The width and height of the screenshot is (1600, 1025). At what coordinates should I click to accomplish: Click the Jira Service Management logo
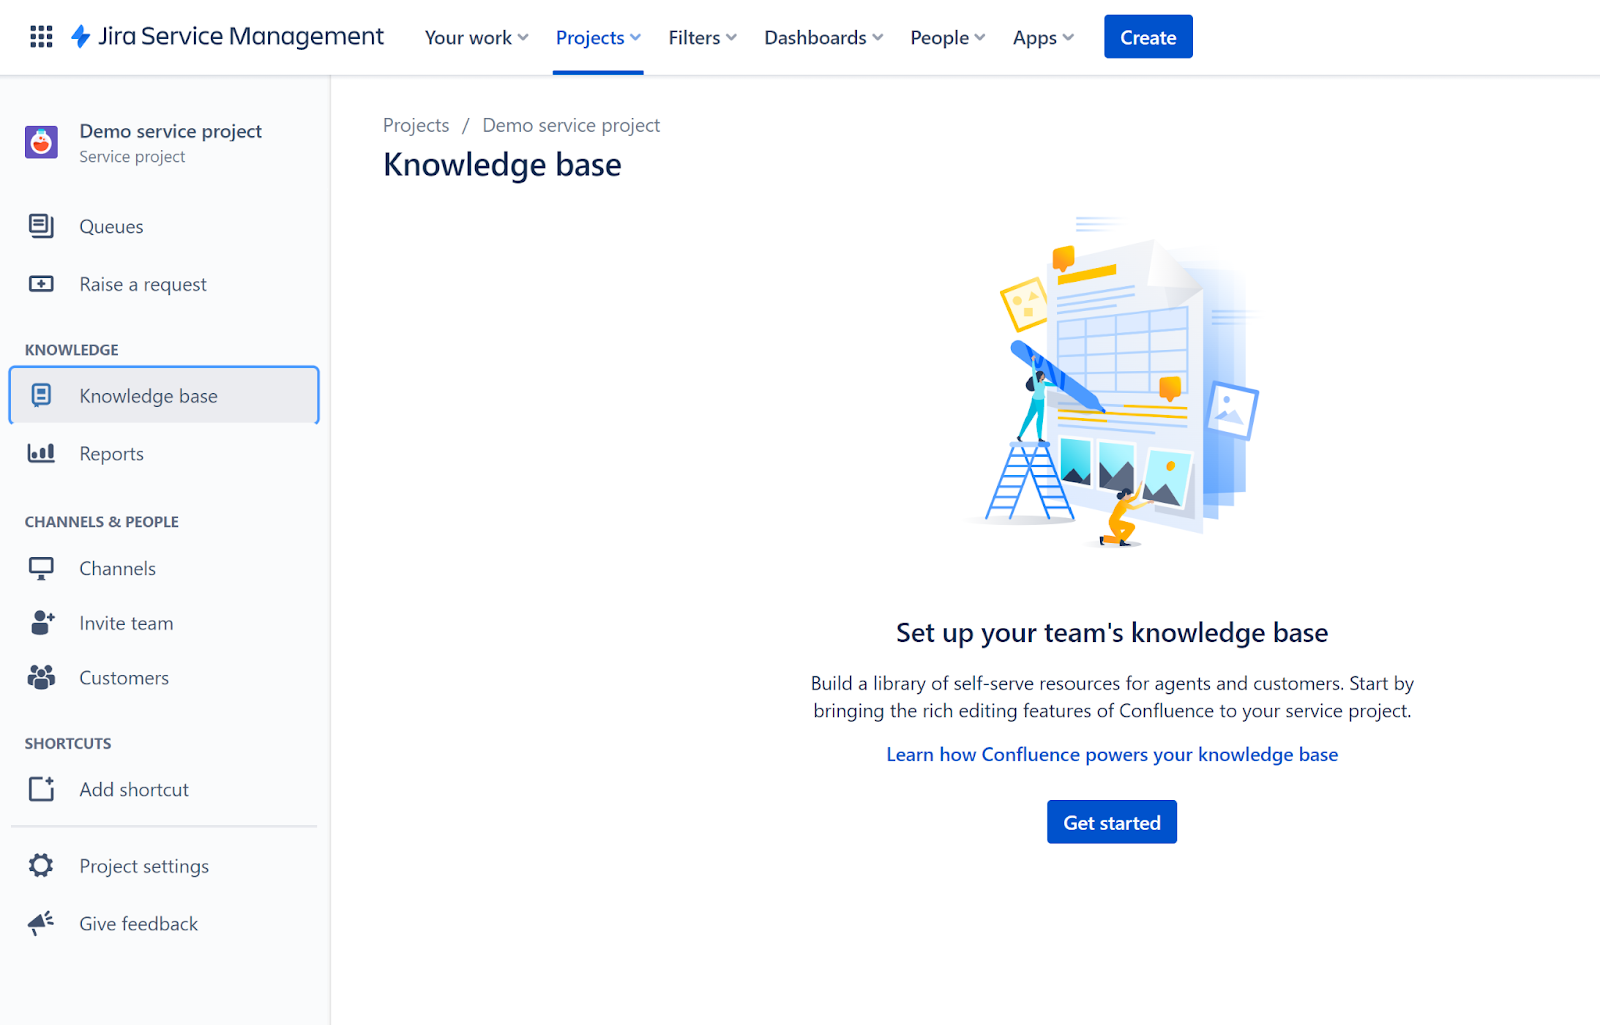pyautogui.click(x=228, y=37)
